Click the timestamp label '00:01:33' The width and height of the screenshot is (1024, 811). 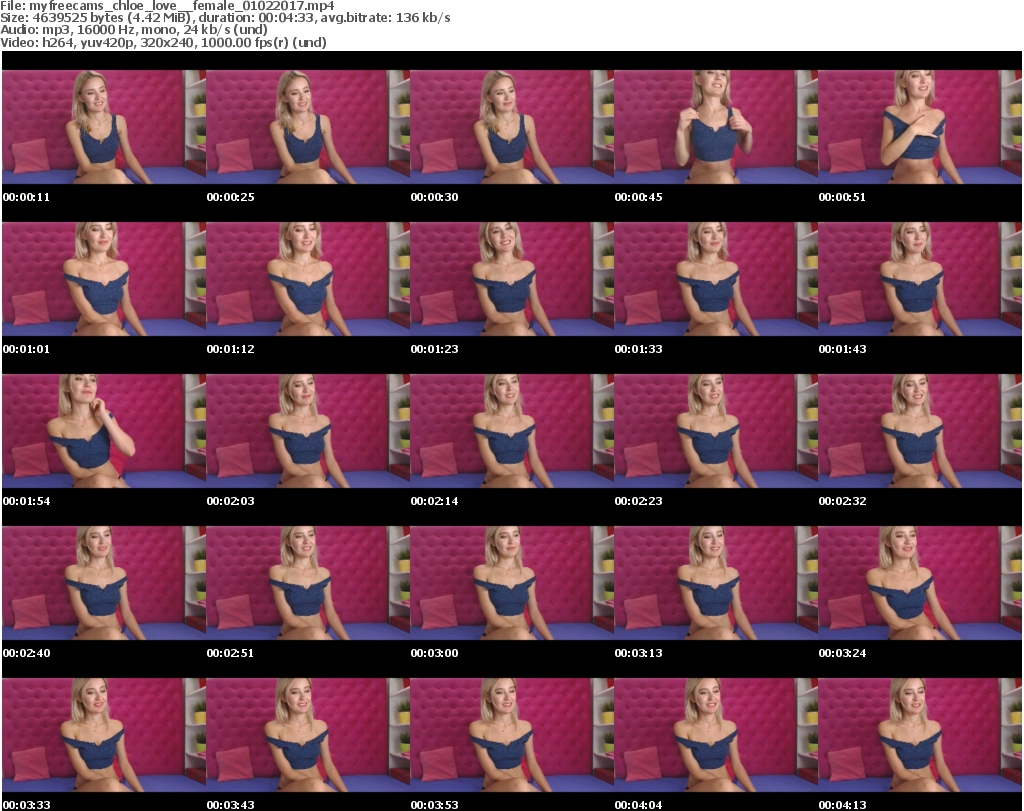638,349
